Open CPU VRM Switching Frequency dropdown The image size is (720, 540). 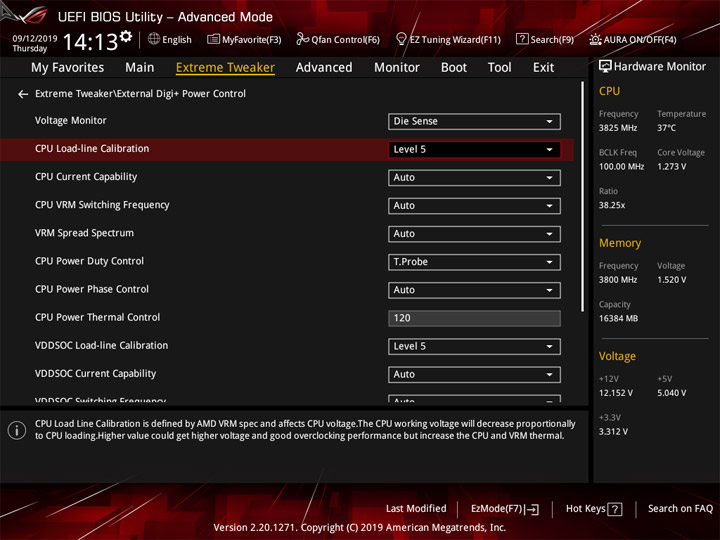click(474, 206)
